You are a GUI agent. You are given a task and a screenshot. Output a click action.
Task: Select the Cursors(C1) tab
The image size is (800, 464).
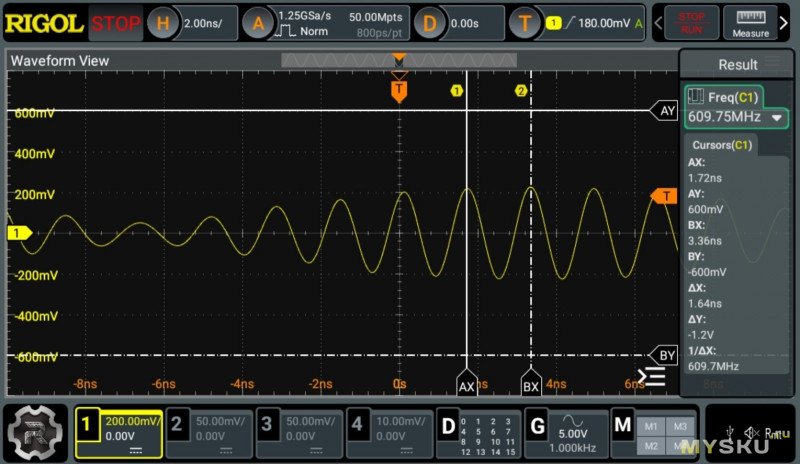722,146
